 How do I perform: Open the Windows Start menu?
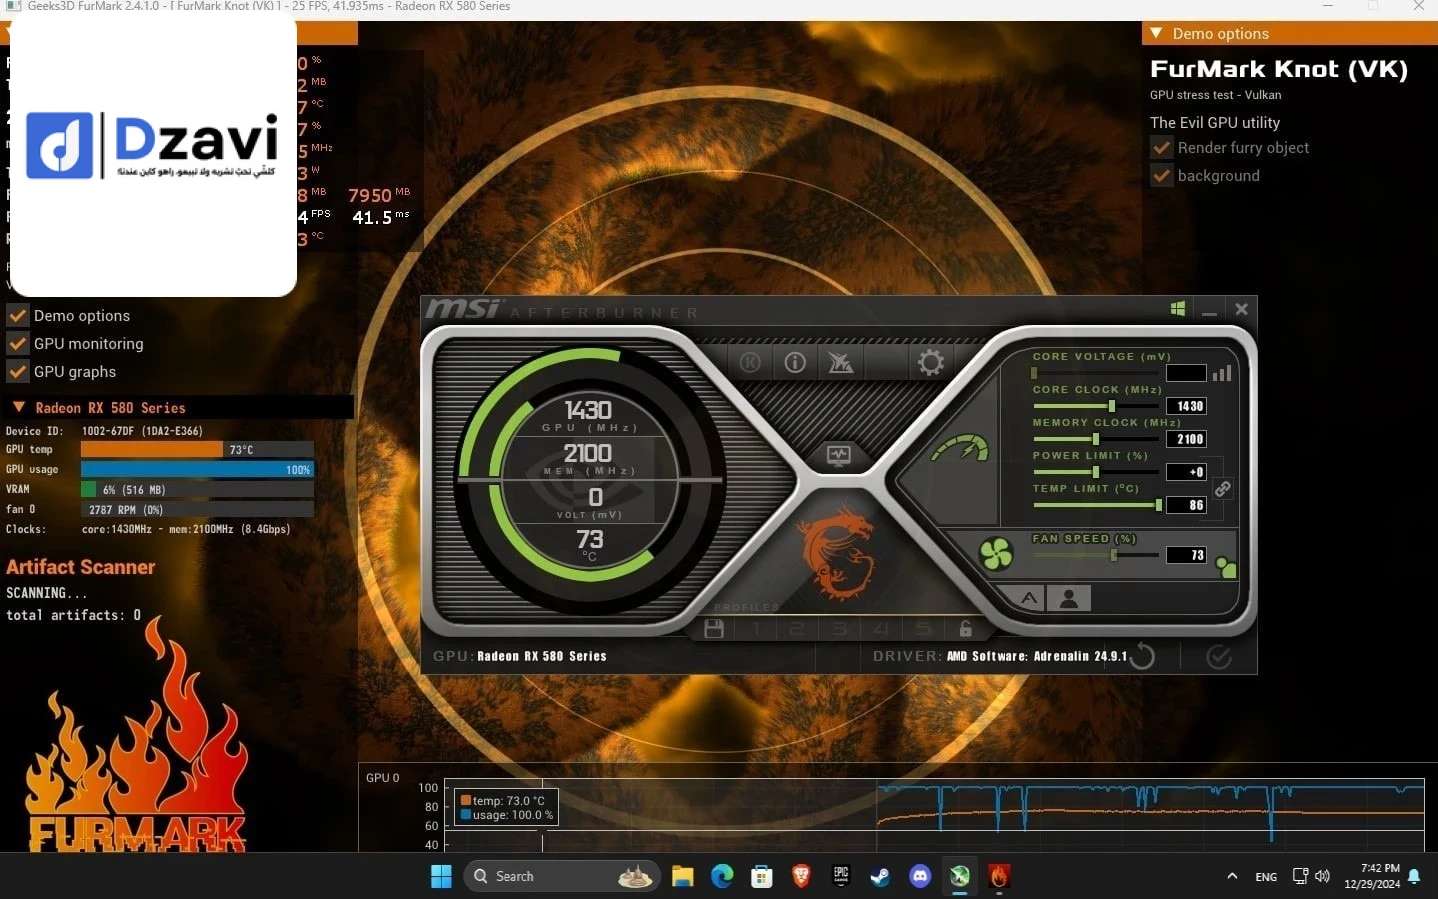tap(441, 876)
